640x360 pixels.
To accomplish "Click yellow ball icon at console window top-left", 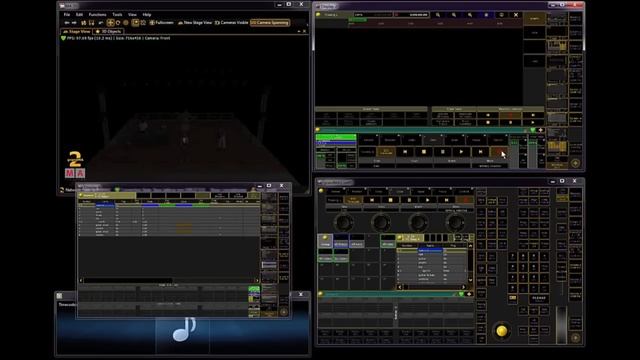I will click(x=321, y=191).
